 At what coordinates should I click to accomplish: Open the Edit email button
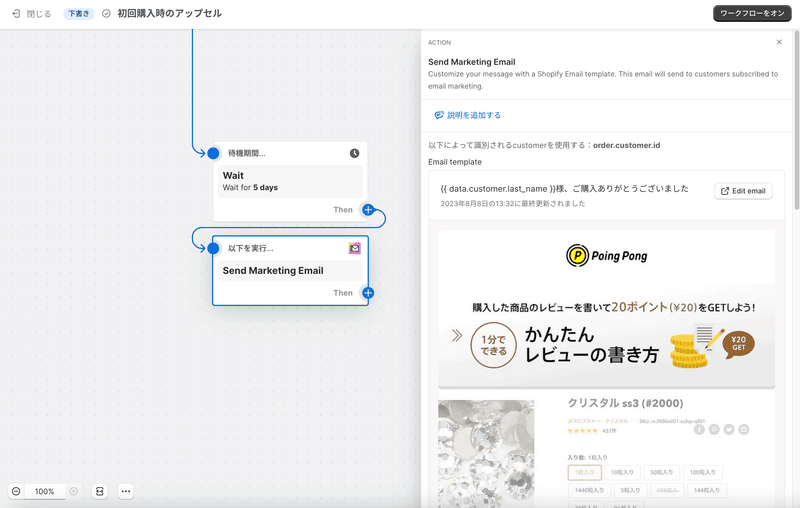tap(743, 191)
